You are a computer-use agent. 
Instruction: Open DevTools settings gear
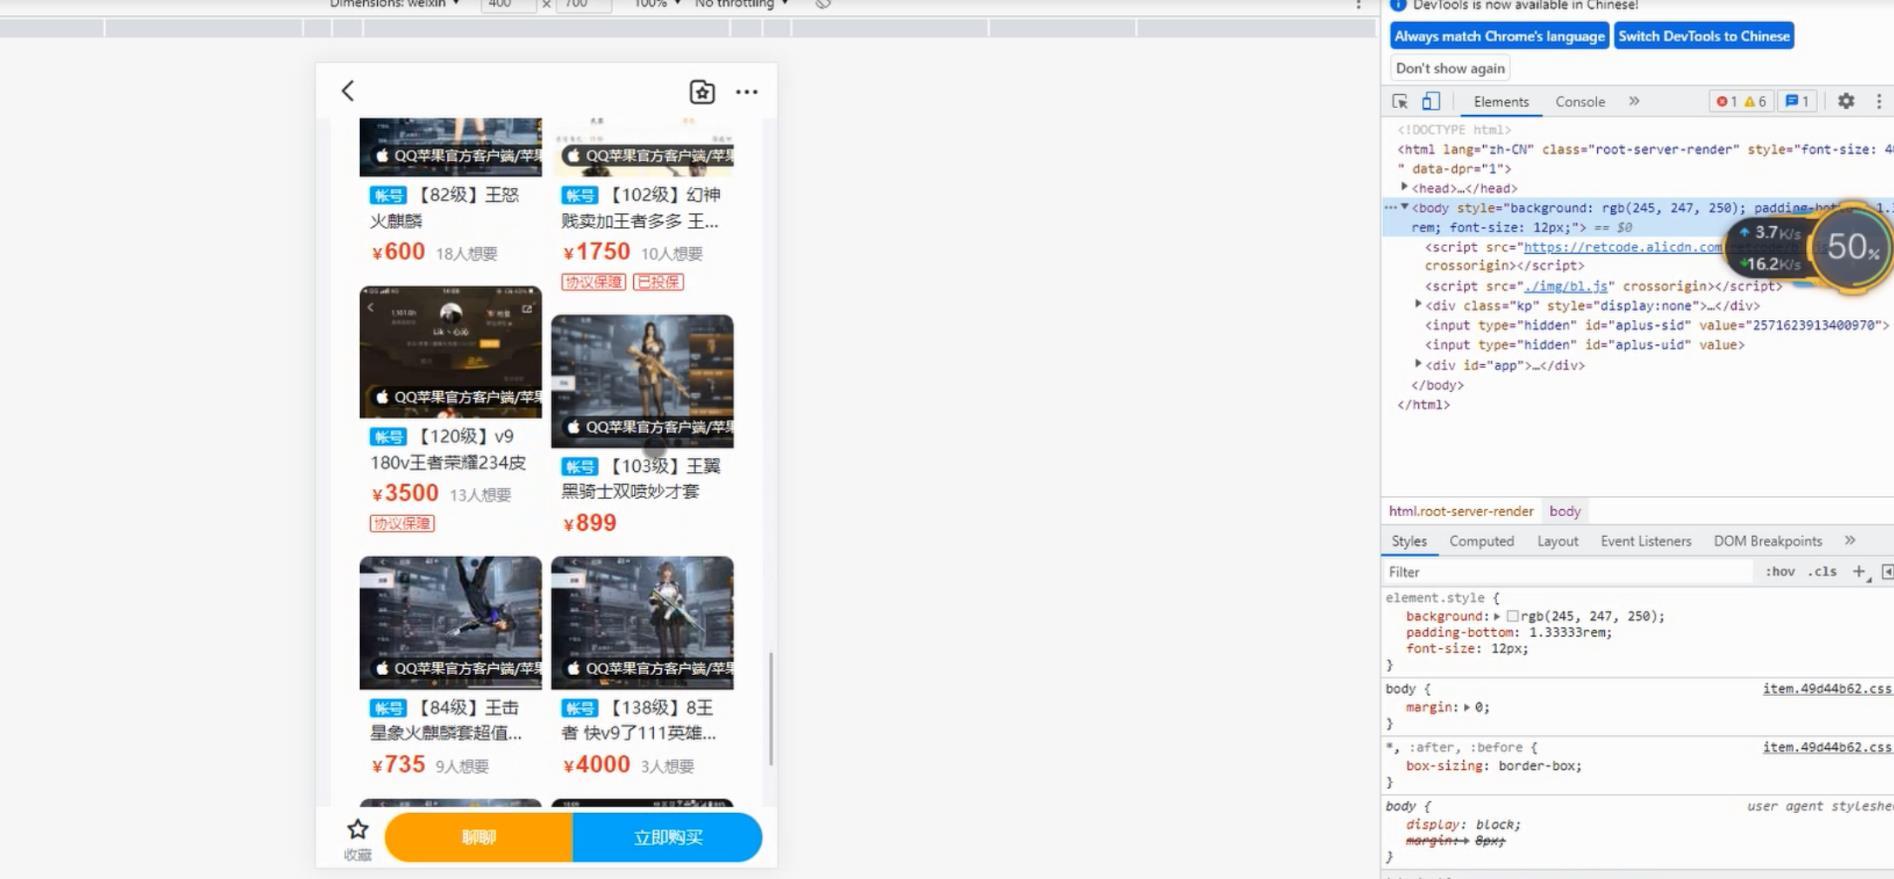(x=1846, y=101)
